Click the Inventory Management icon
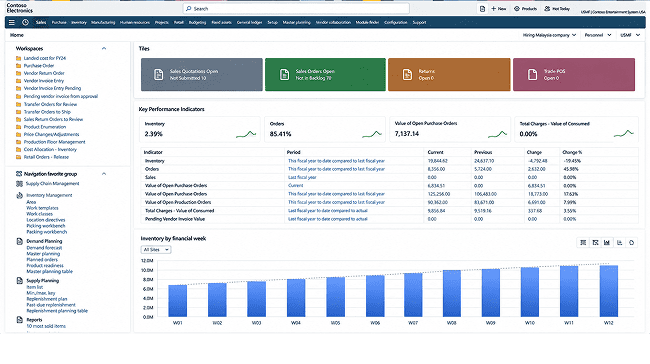This screenshot has width=650, height=364. [19, 195]
